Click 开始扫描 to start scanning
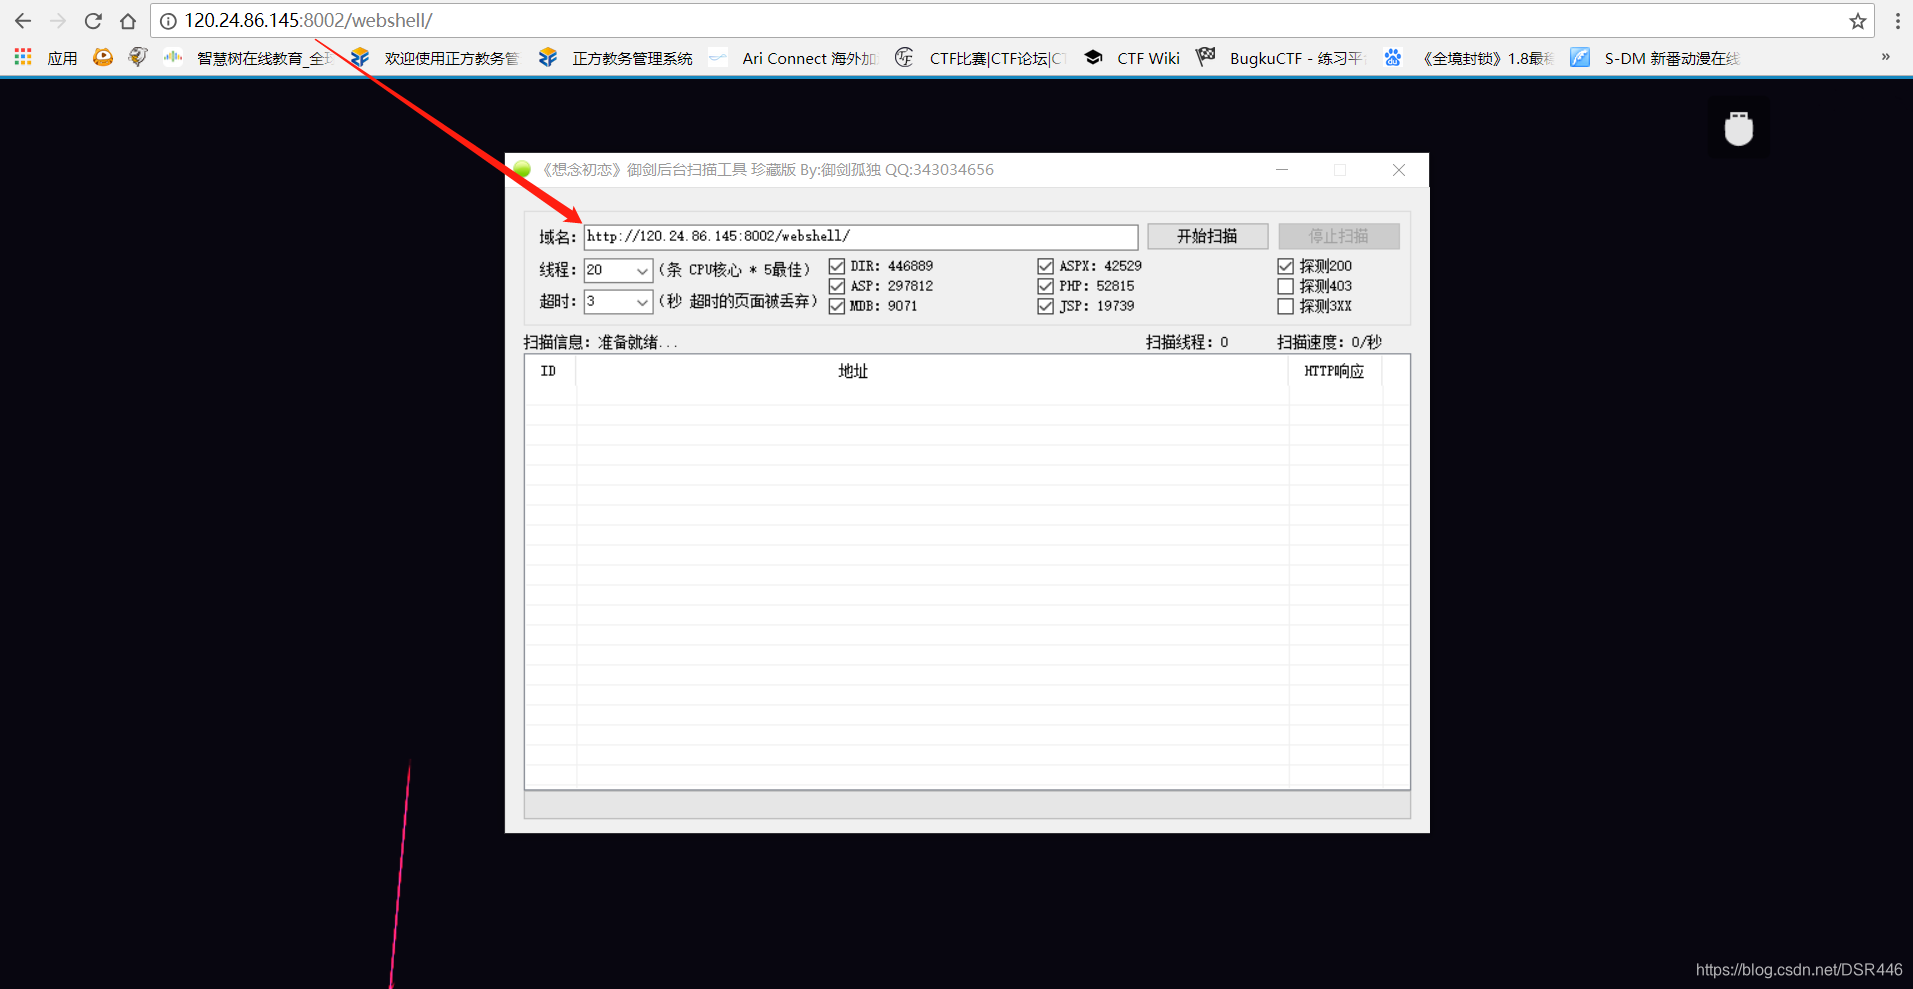The height and width of the screenshot is (989, 1913). [x=1207, y=236]
